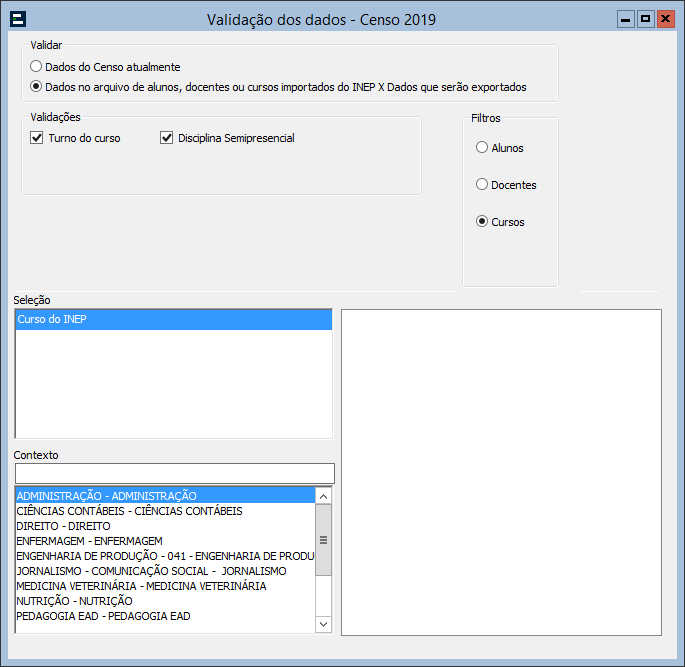Select 'MEDICINA VETERINÁRIA - MEDICINA VETERINÁRIA' row
The width and height of the screenshot is (685, 667).
[165, 586]
